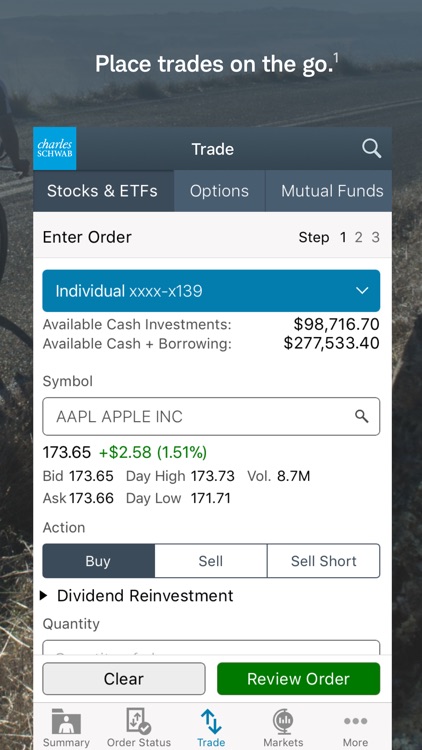Open the More dots menu

(x=355, y=721)
